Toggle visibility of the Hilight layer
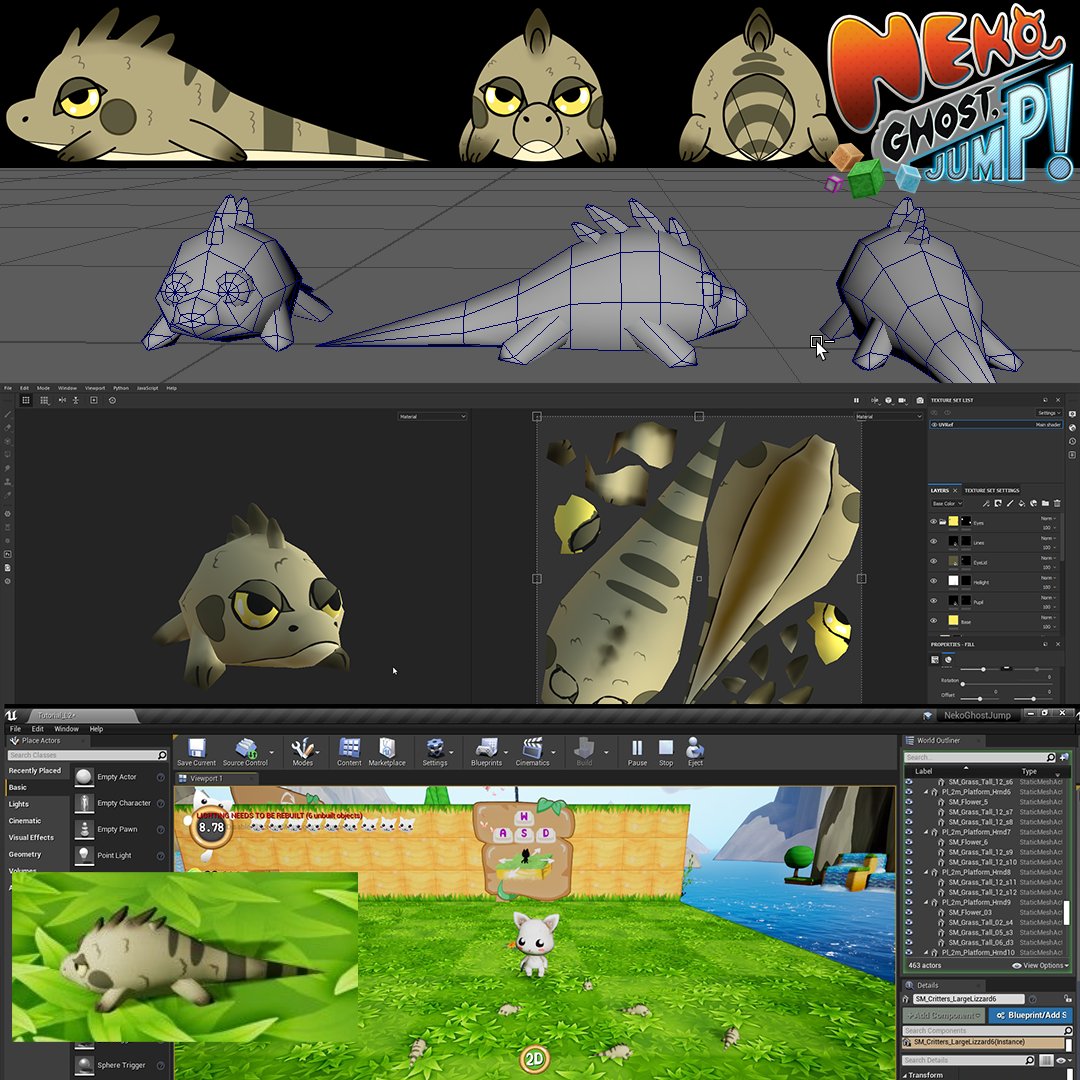 tap(933, 581)
